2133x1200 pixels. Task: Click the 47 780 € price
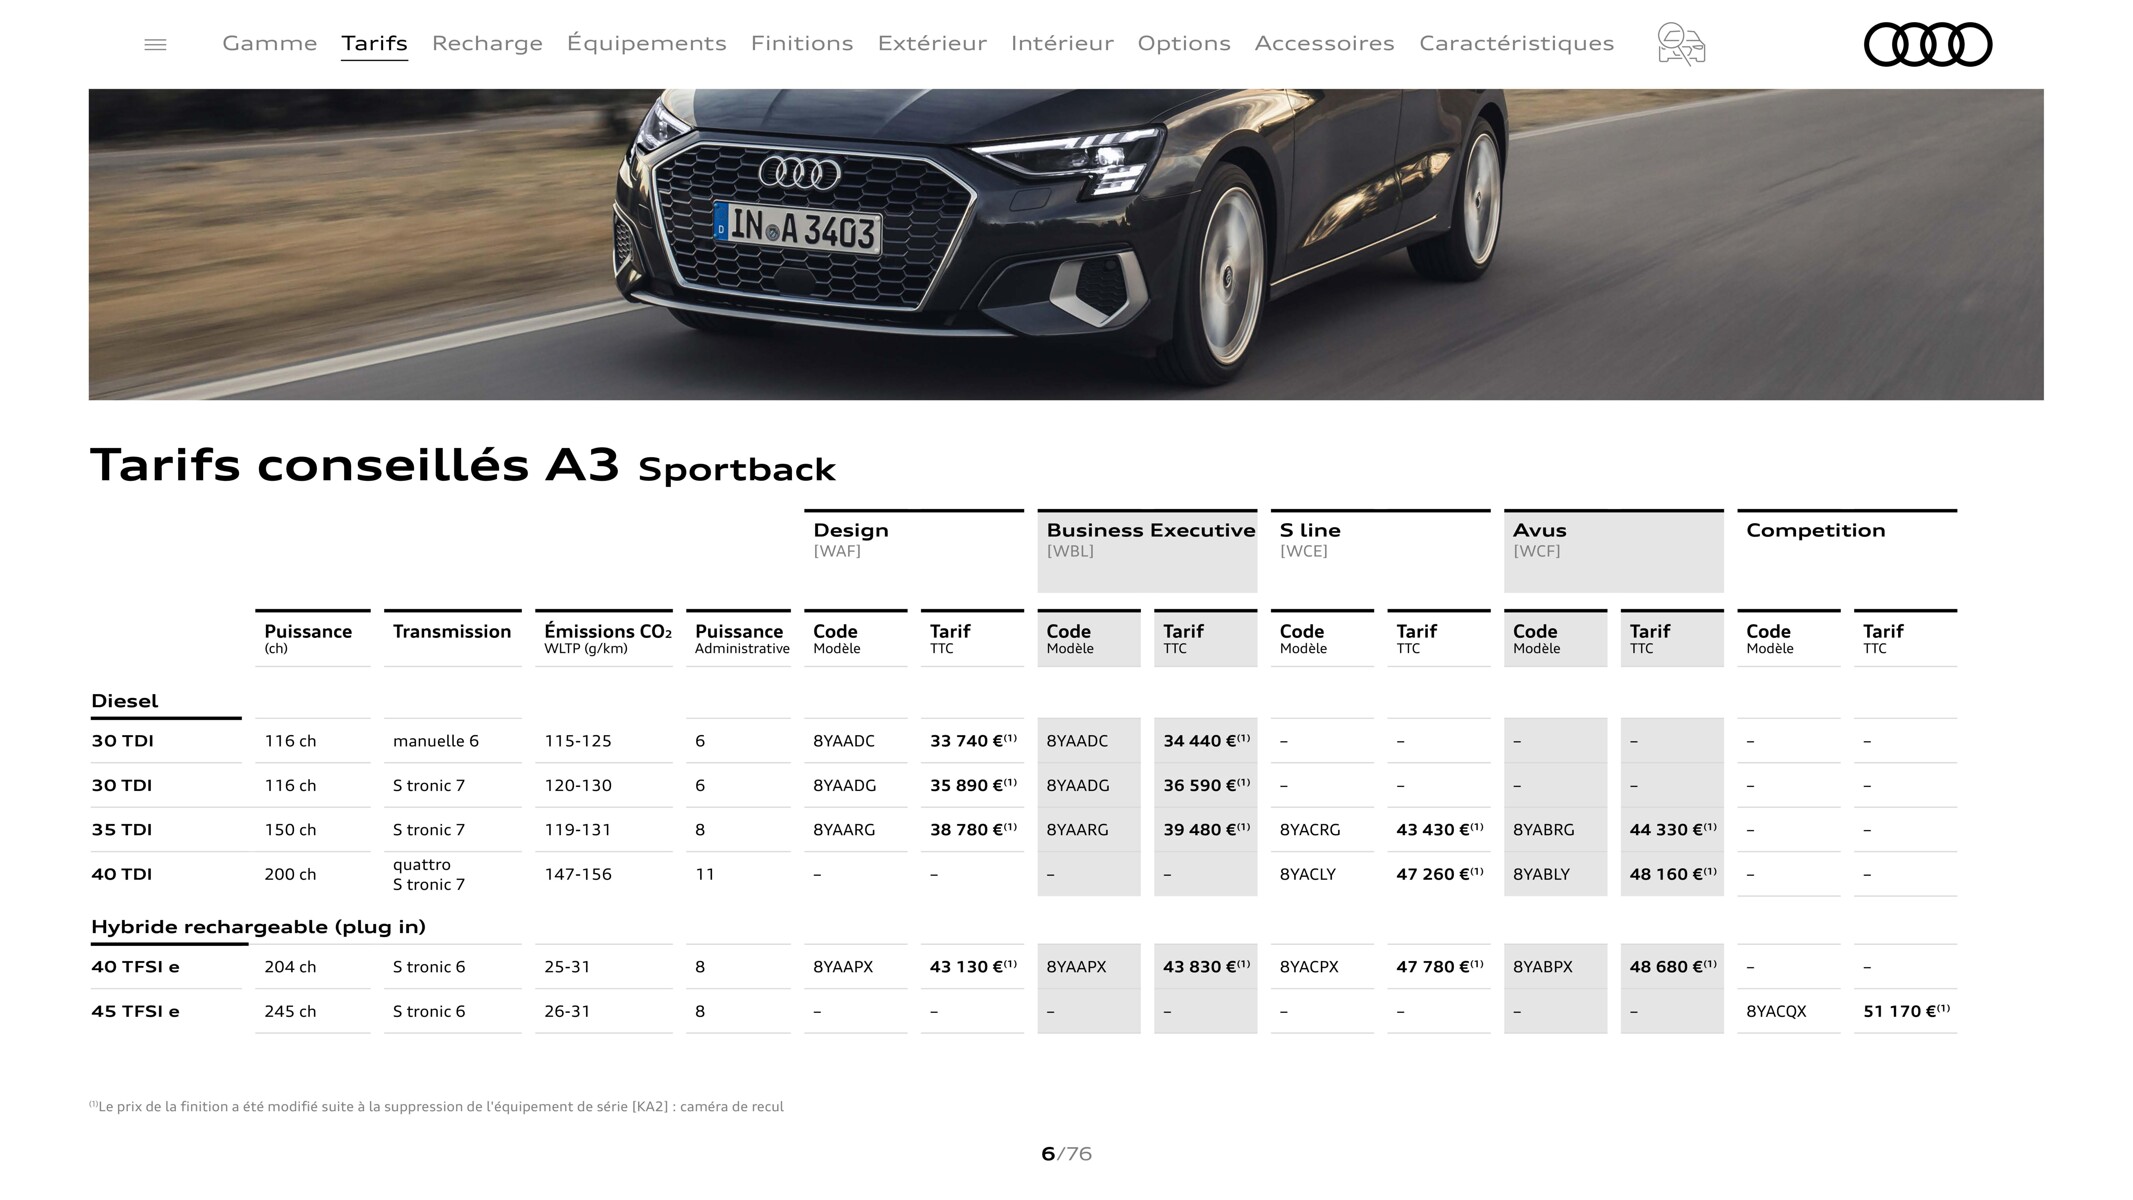[x=1440, y=967]
